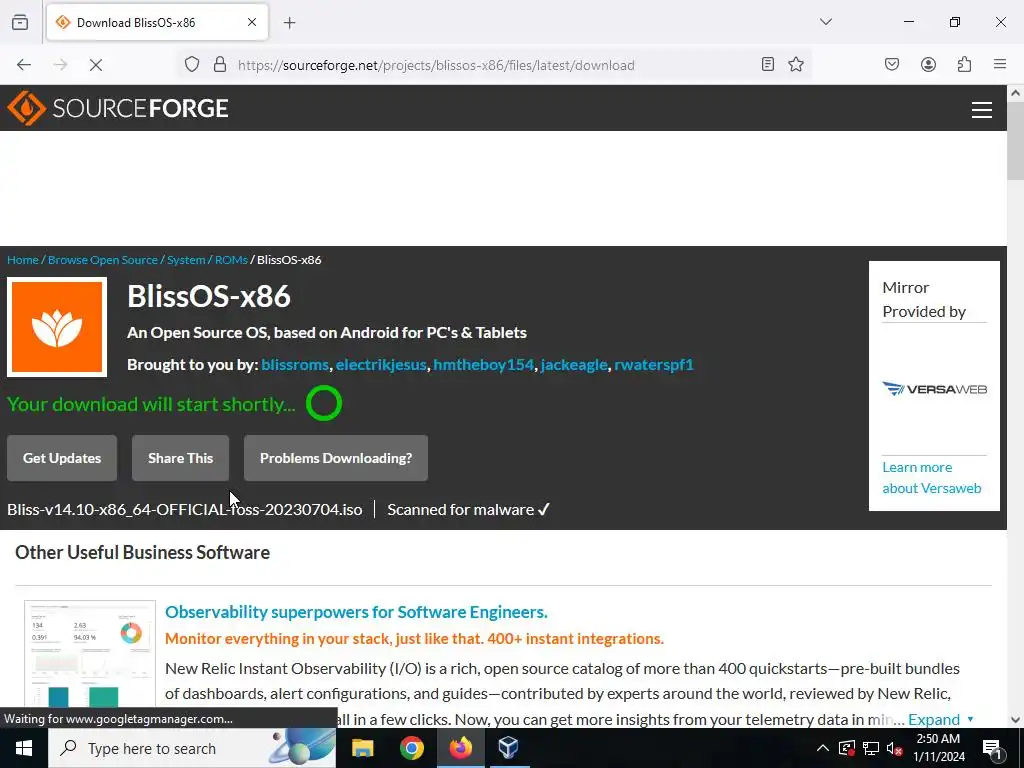The height and width of the screenshot is (768, 1024).
Task: Open Browse Open Source breadcrumb
Action: coord(103,260)
